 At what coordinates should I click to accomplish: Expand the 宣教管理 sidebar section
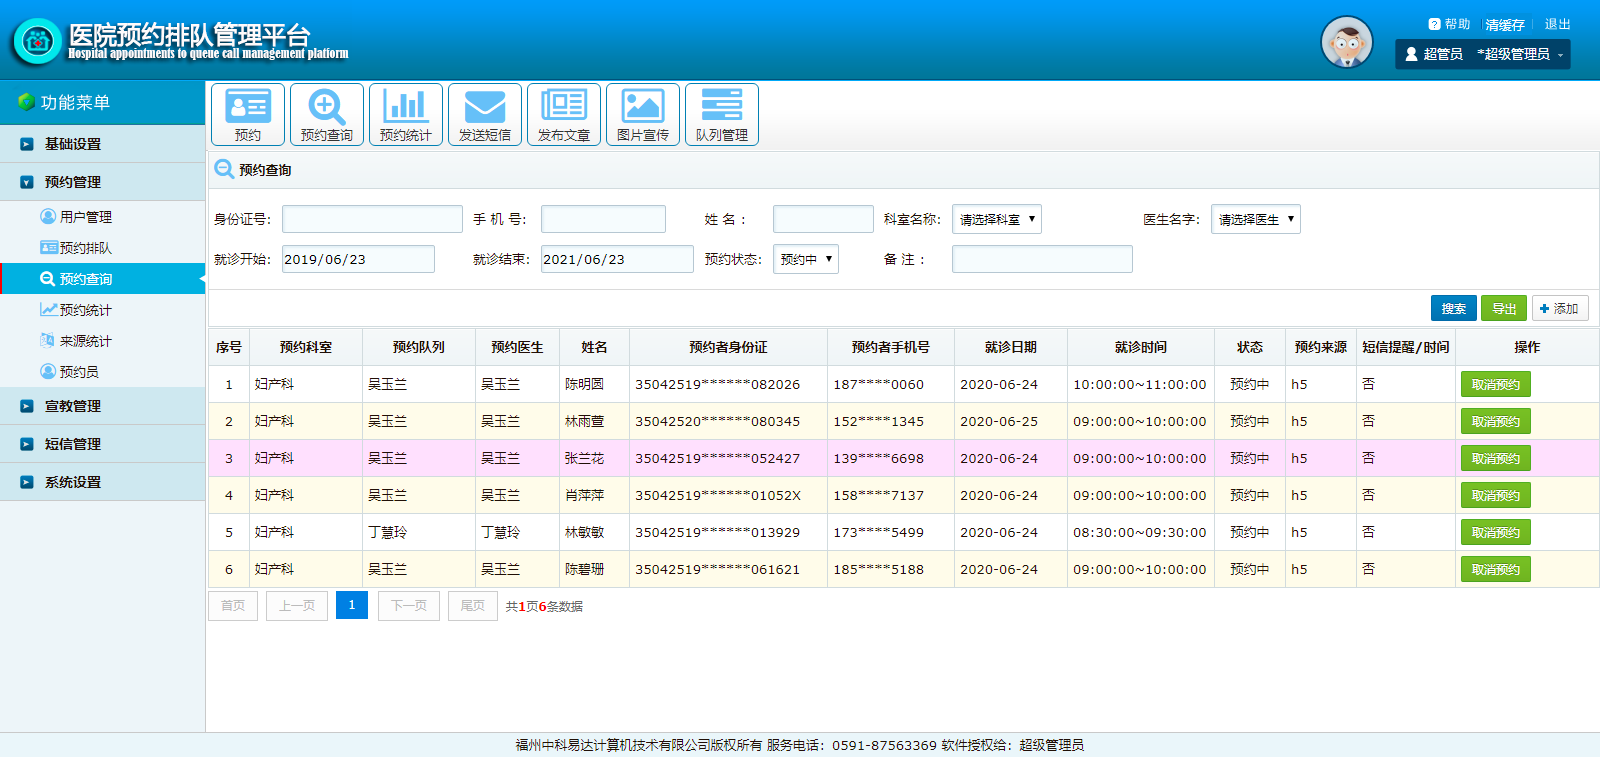pos(73,406)
